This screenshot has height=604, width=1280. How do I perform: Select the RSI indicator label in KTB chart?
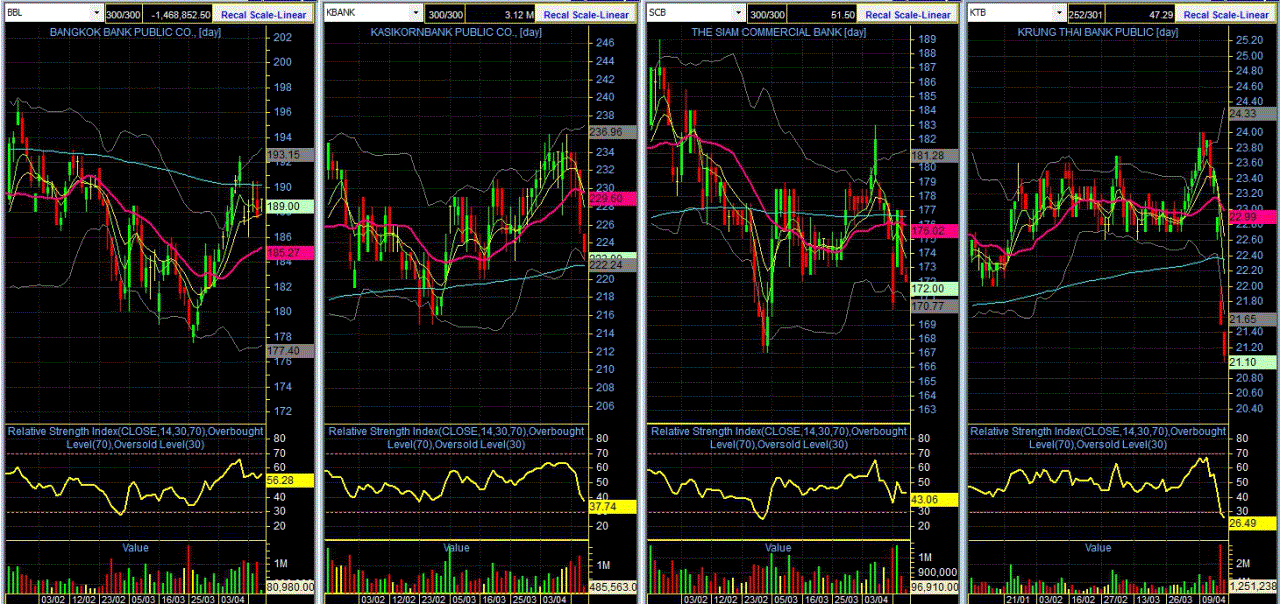pyautogui.click(x=1098, y=437)
